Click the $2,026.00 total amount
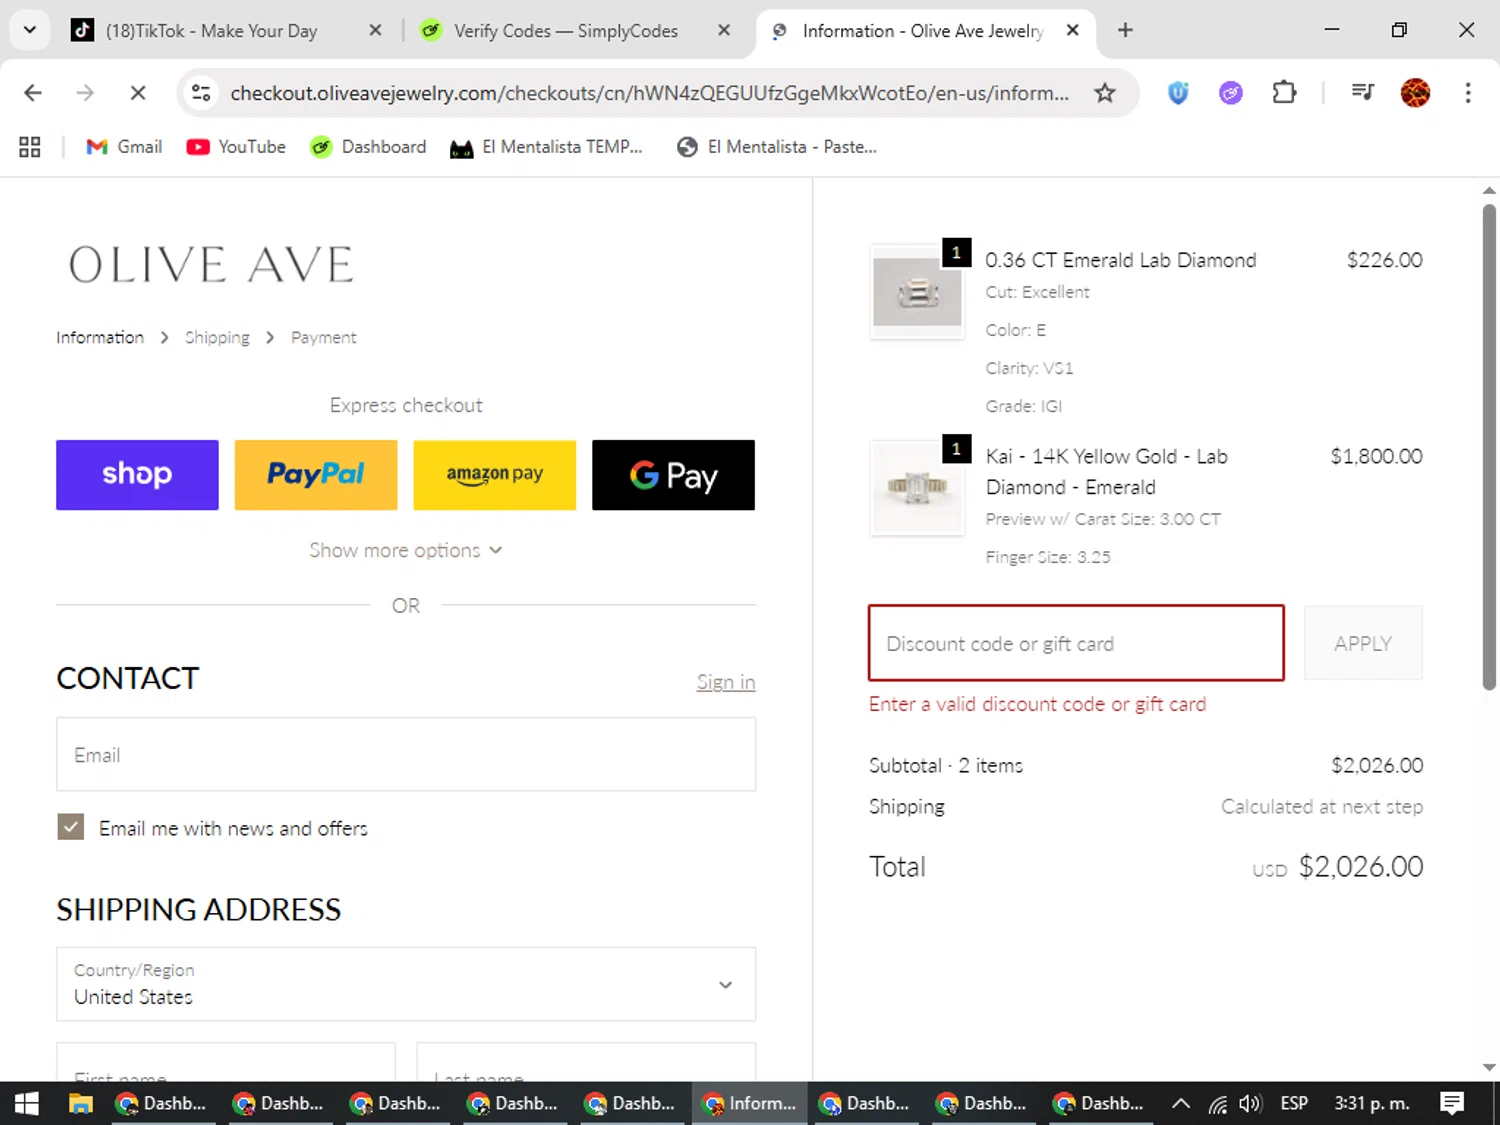The width and height of the screenshot is (1500, 1125). pyautogui.click(x=1360, y=867)
